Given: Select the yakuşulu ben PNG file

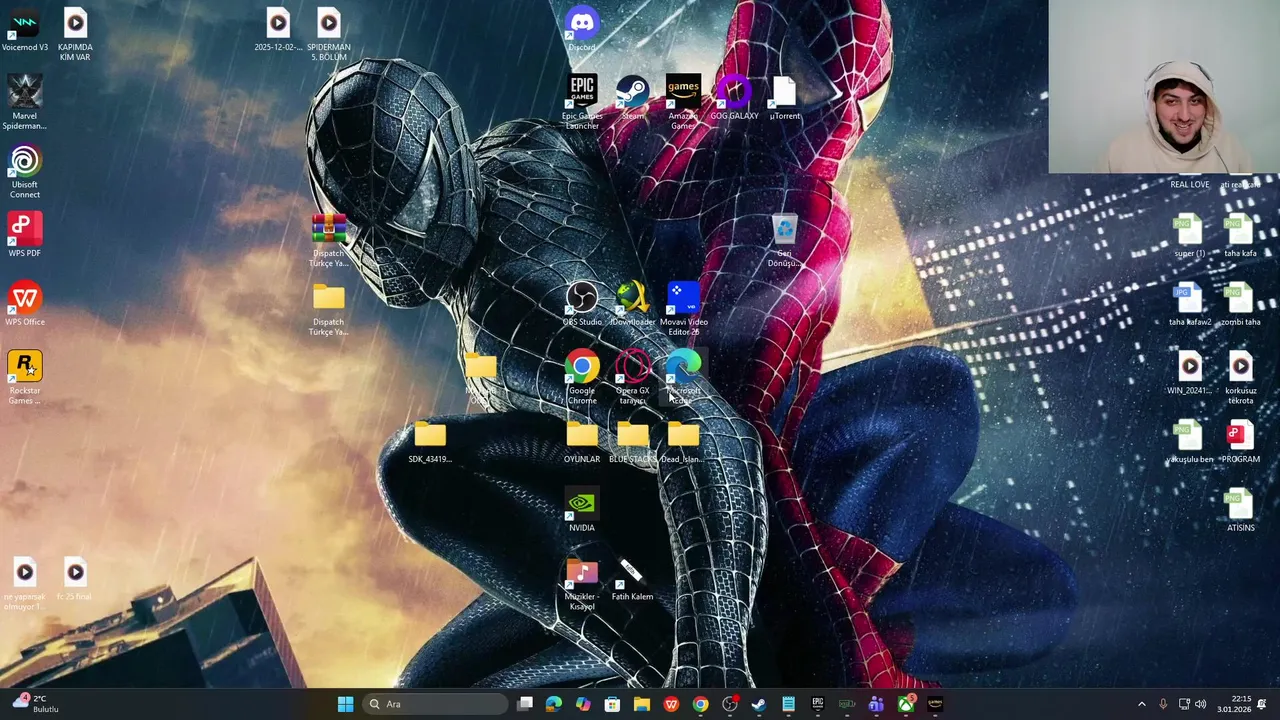Looking at the screenshot, I should (x=1189, y=441).
